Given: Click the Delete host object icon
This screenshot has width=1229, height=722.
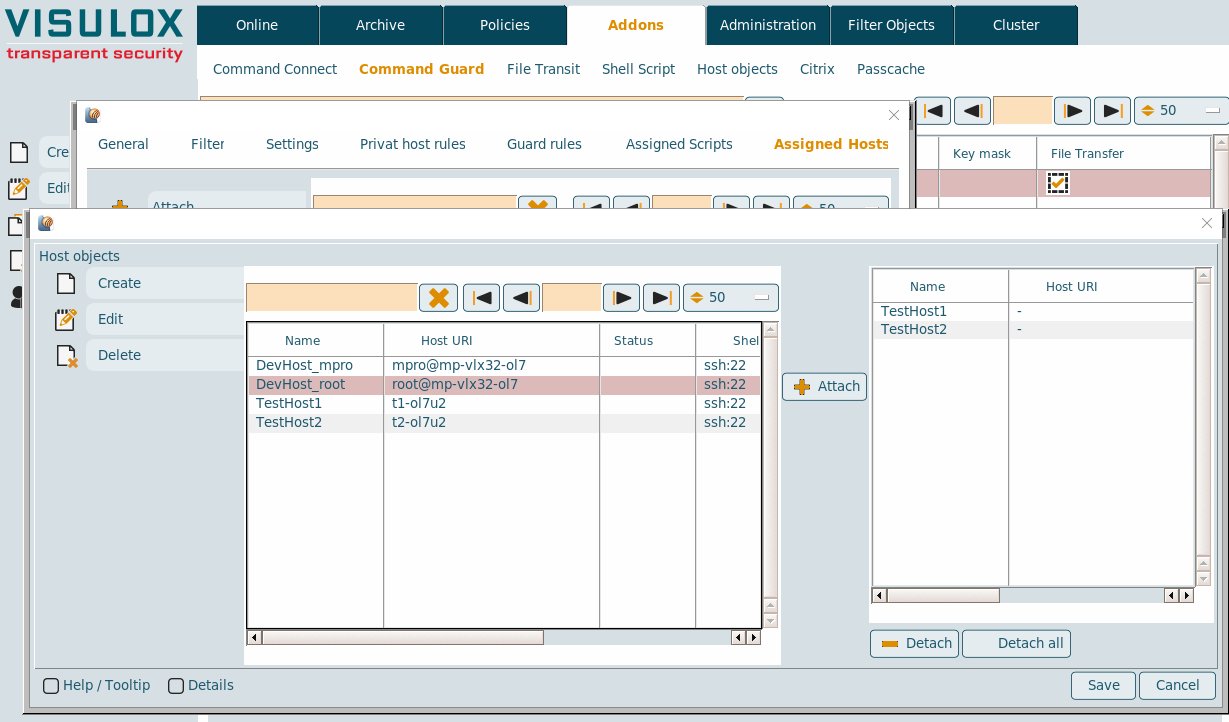Looking at the screenshot, I should pyautogui.click(x=66, y=355).
